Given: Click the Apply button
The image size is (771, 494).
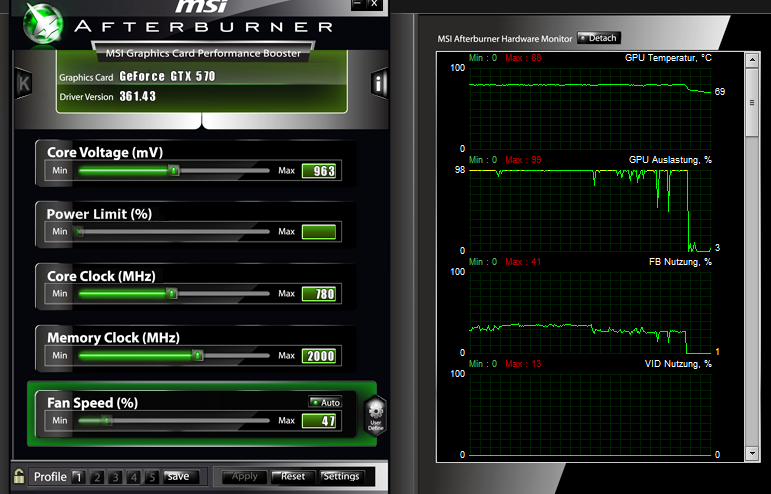Looking at the screenshot, I should pos(244,476).
